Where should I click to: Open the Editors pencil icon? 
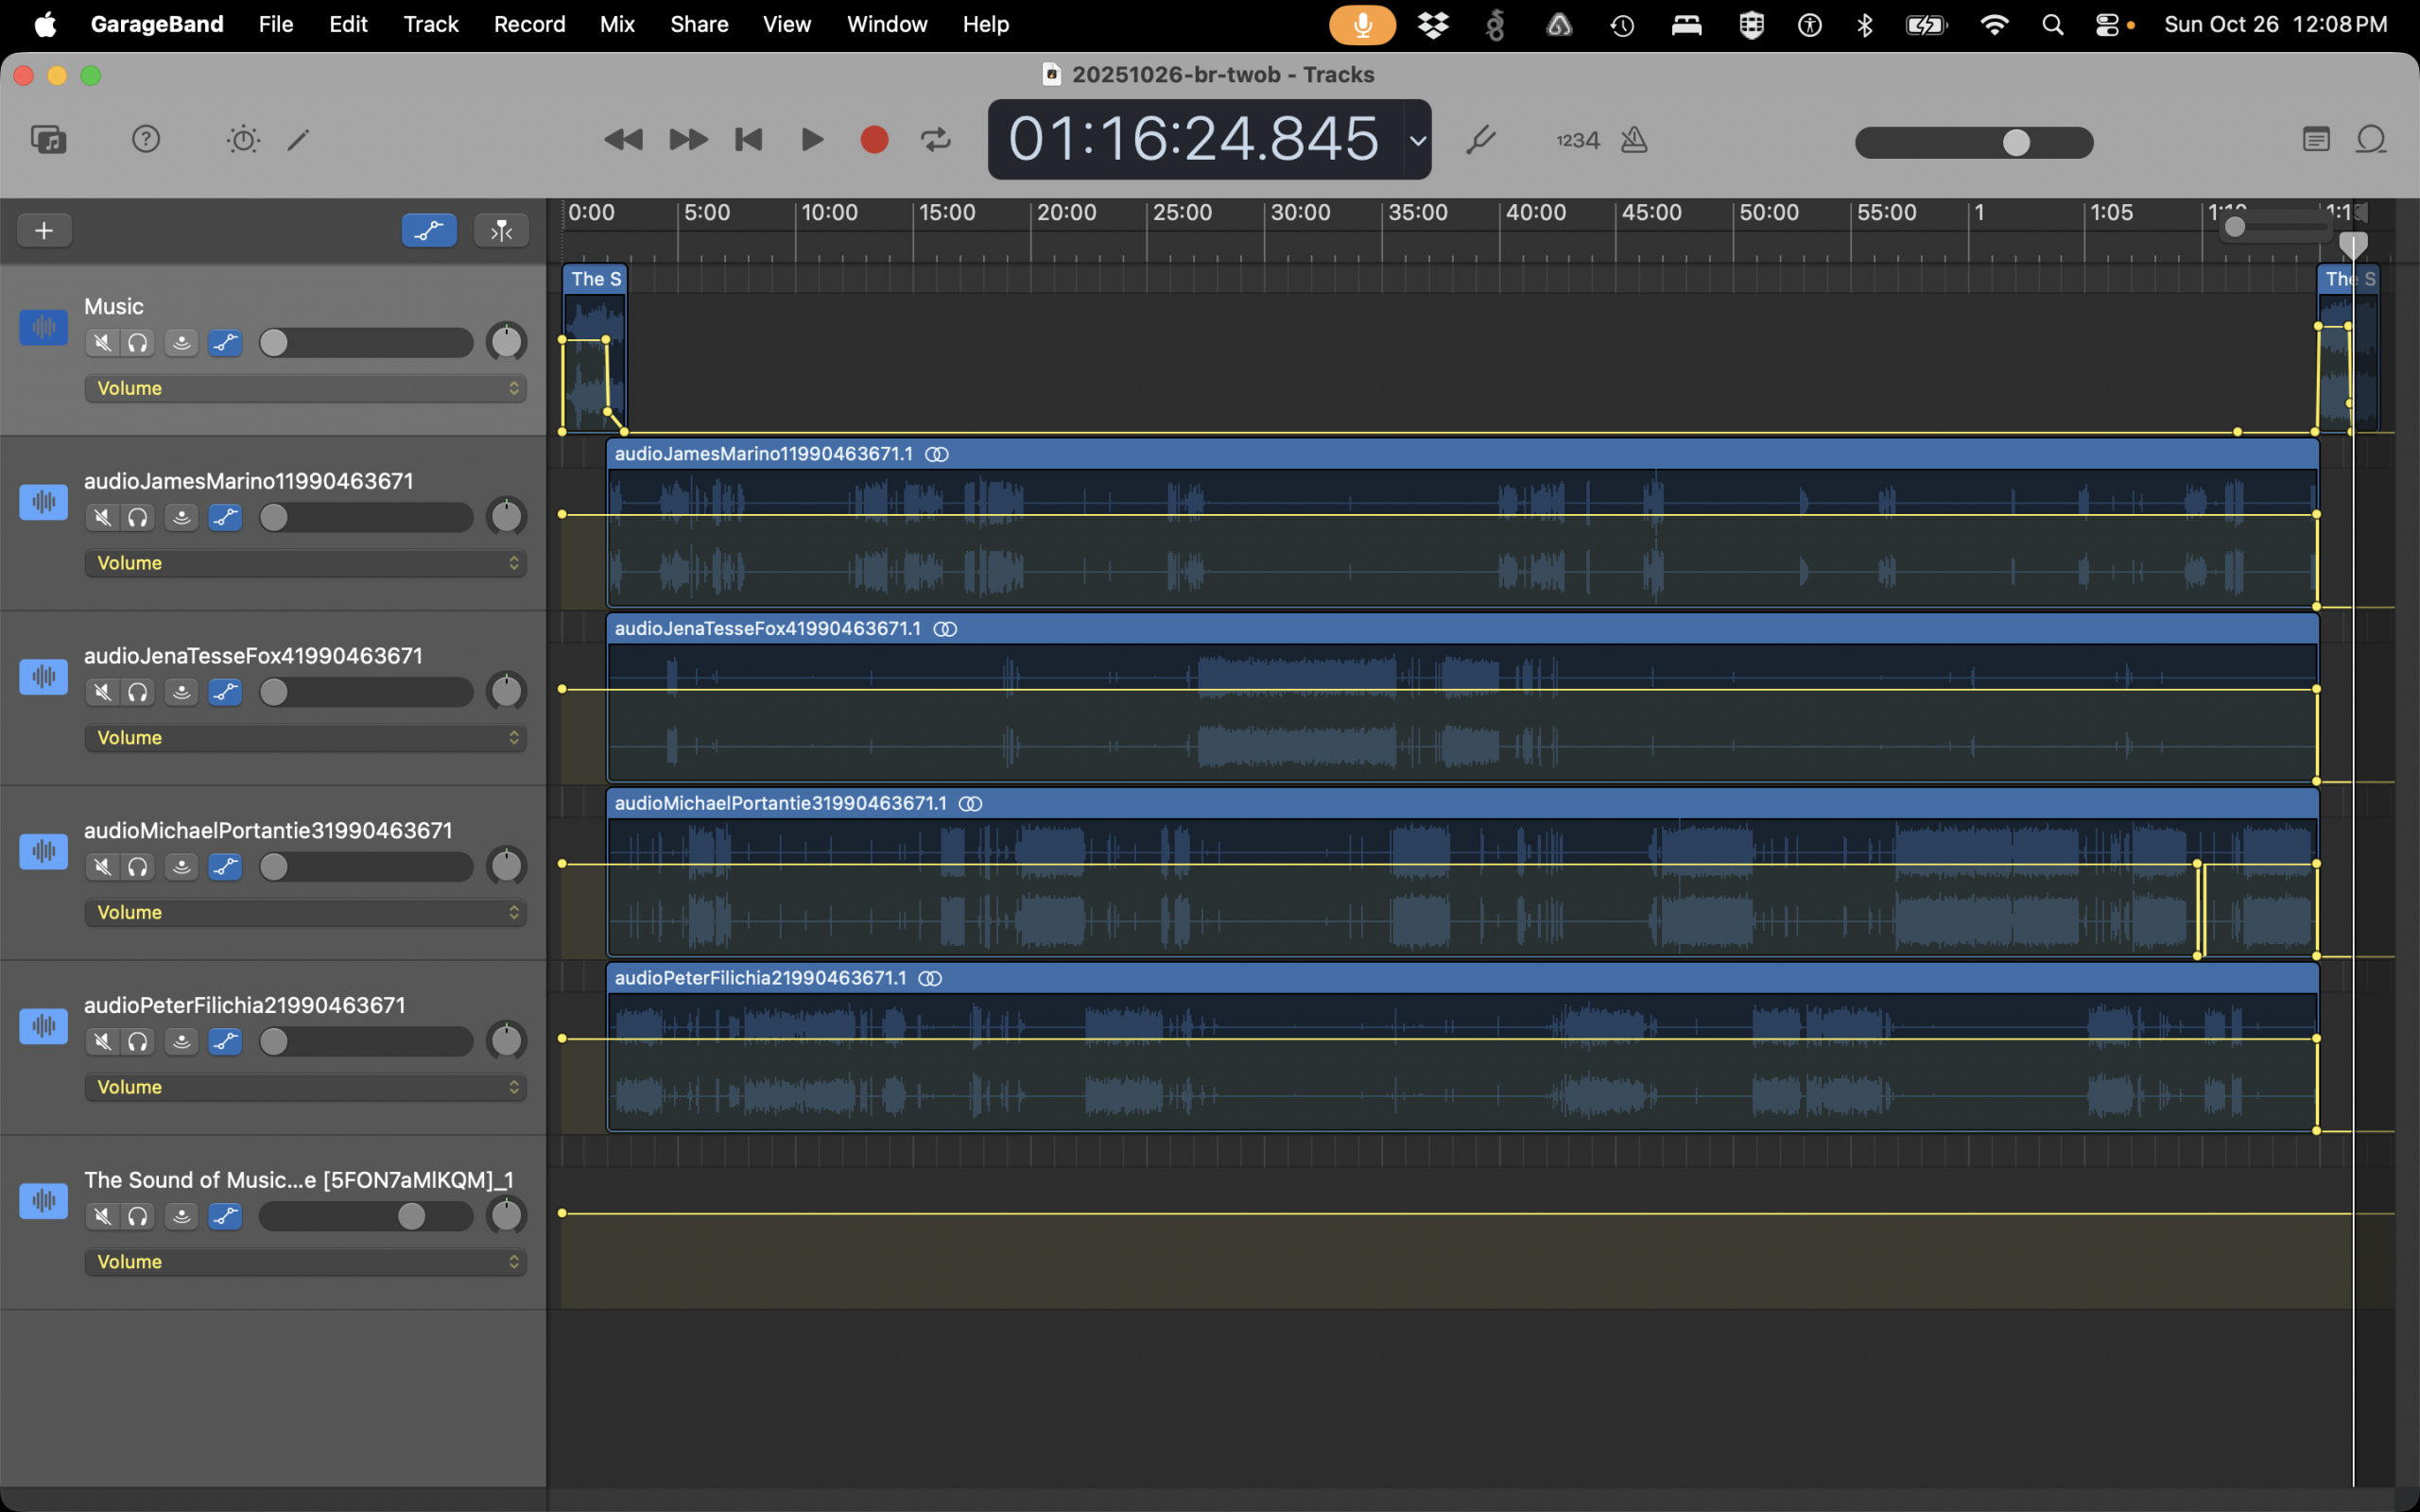coord(298,139)
